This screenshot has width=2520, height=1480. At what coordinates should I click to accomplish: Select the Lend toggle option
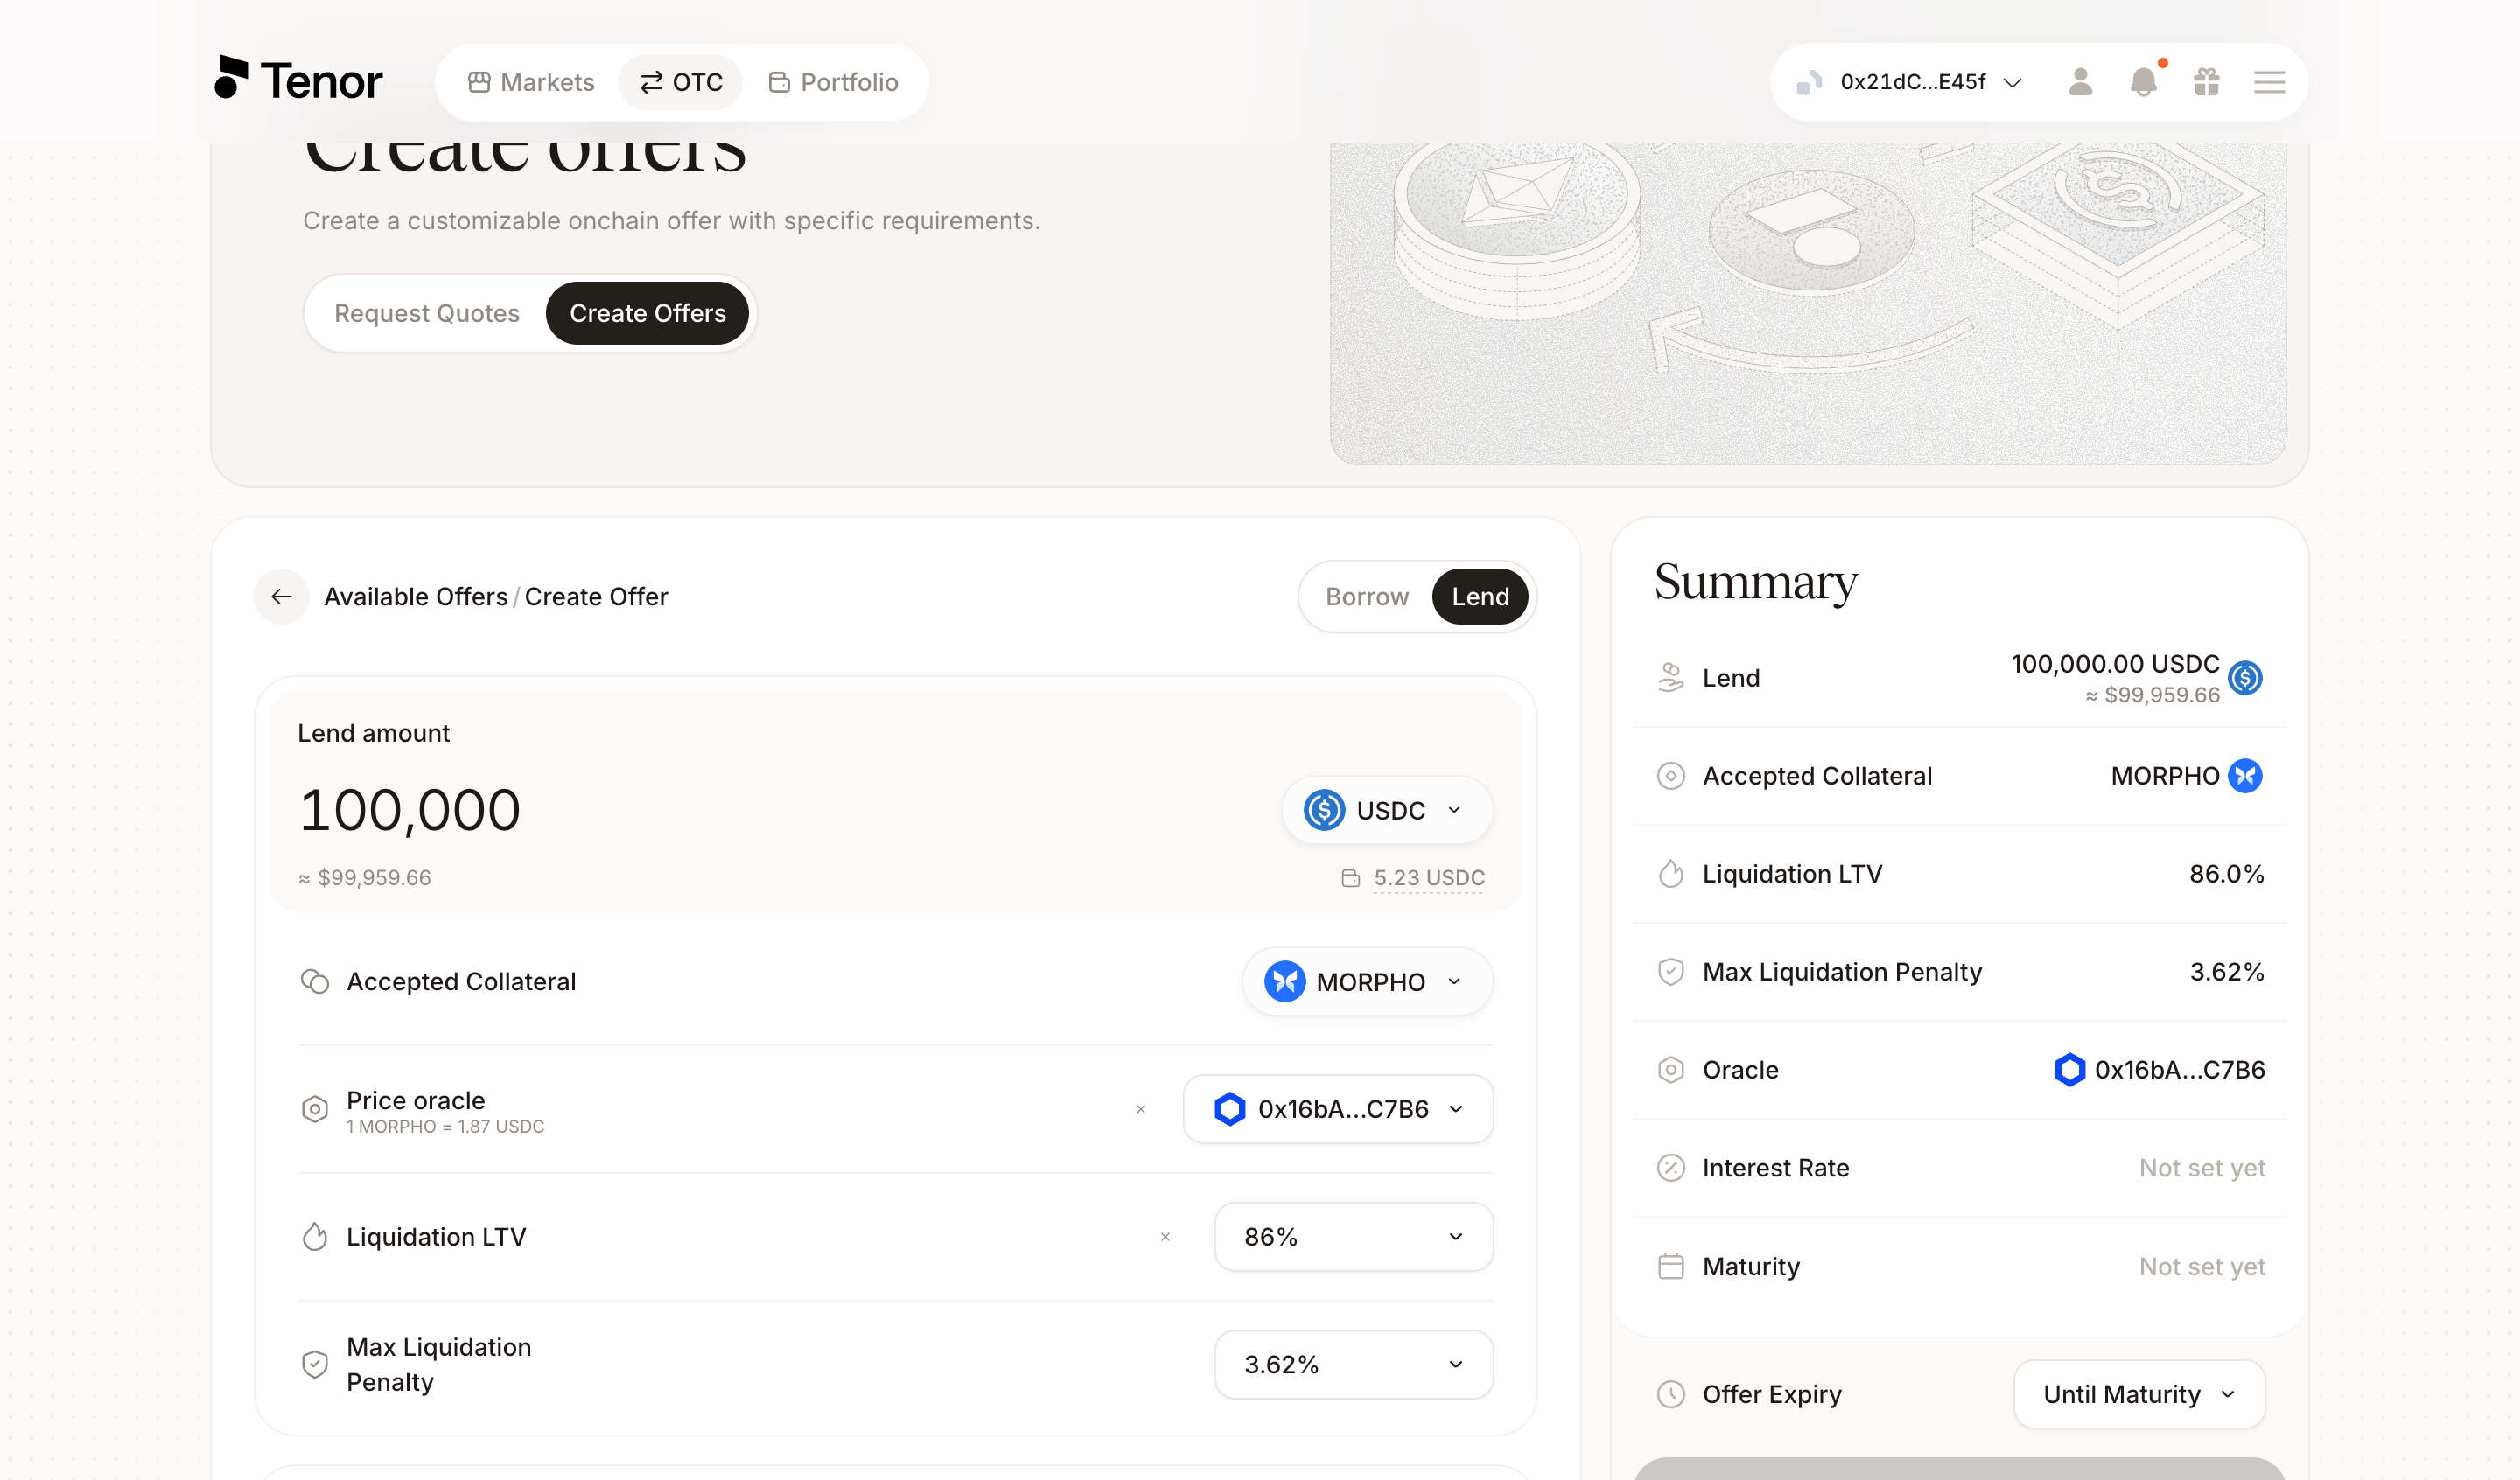coord(1480,596)
